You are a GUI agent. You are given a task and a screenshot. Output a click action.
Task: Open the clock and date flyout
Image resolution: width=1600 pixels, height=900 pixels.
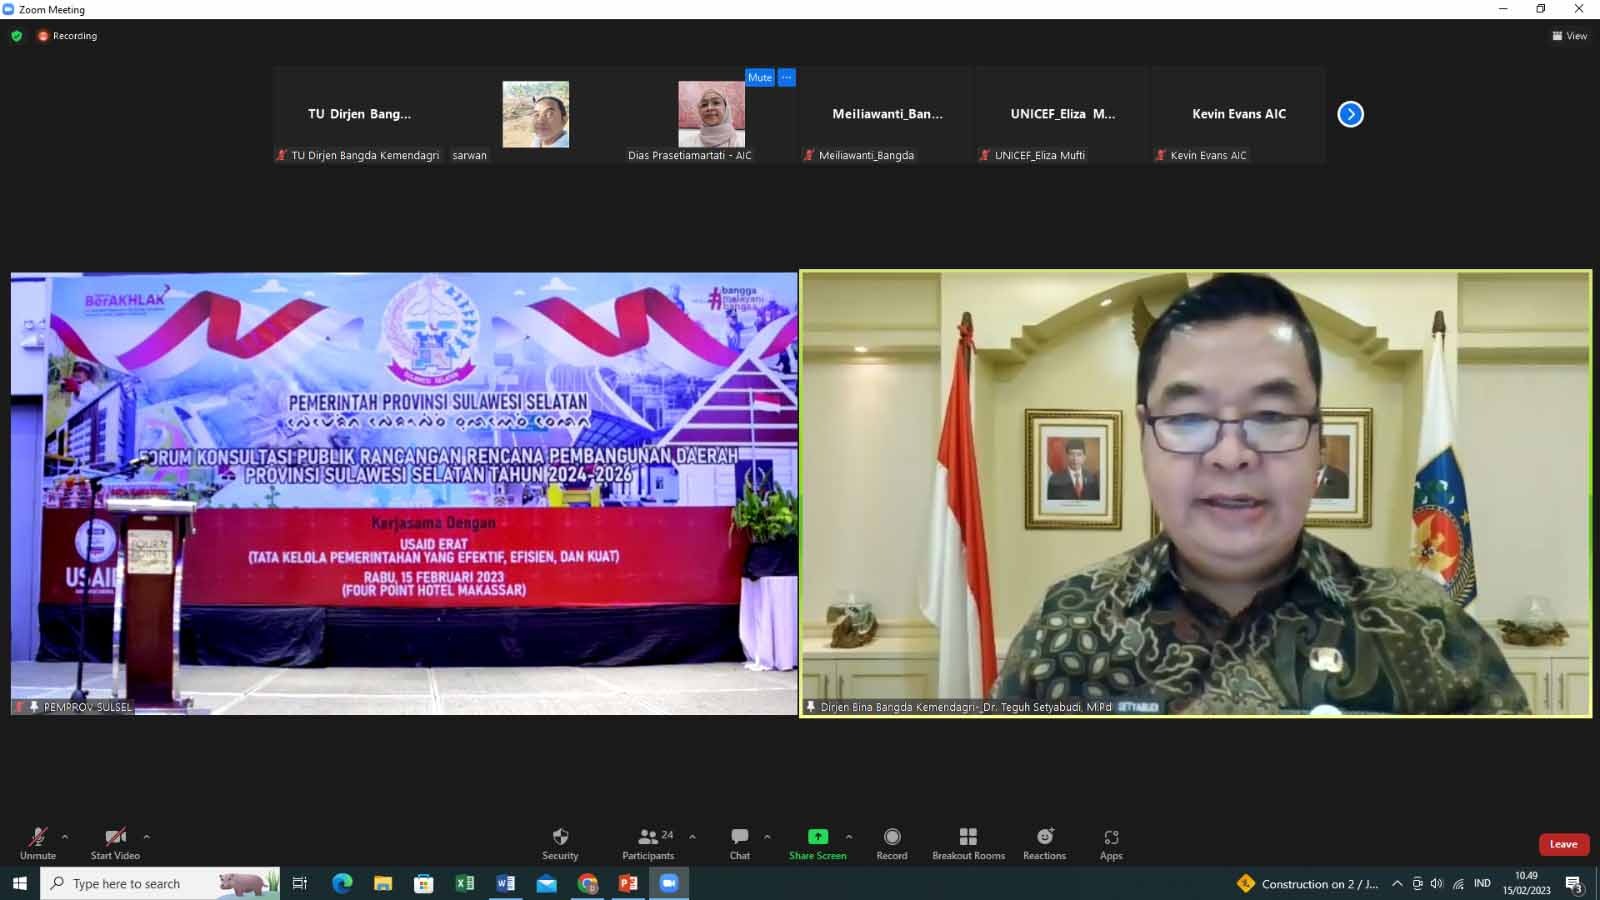coord(1526,883)
